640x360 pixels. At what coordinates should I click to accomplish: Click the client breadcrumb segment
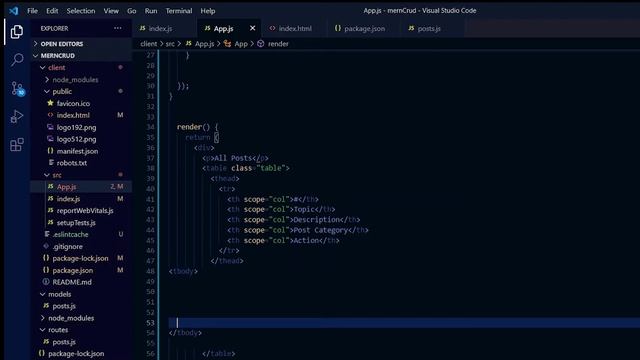pyautogui.click(x=149, y=44)
